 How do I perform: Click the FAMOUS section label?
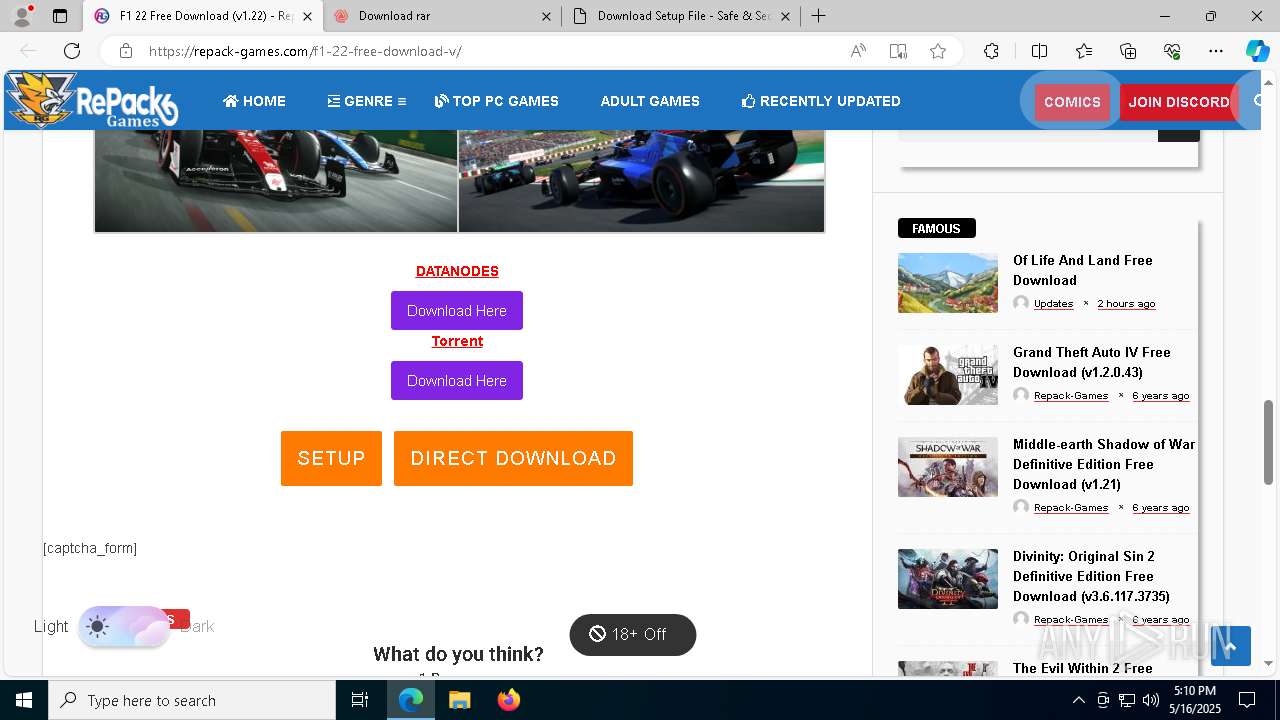pyautogui.click(x=936, y=228)
